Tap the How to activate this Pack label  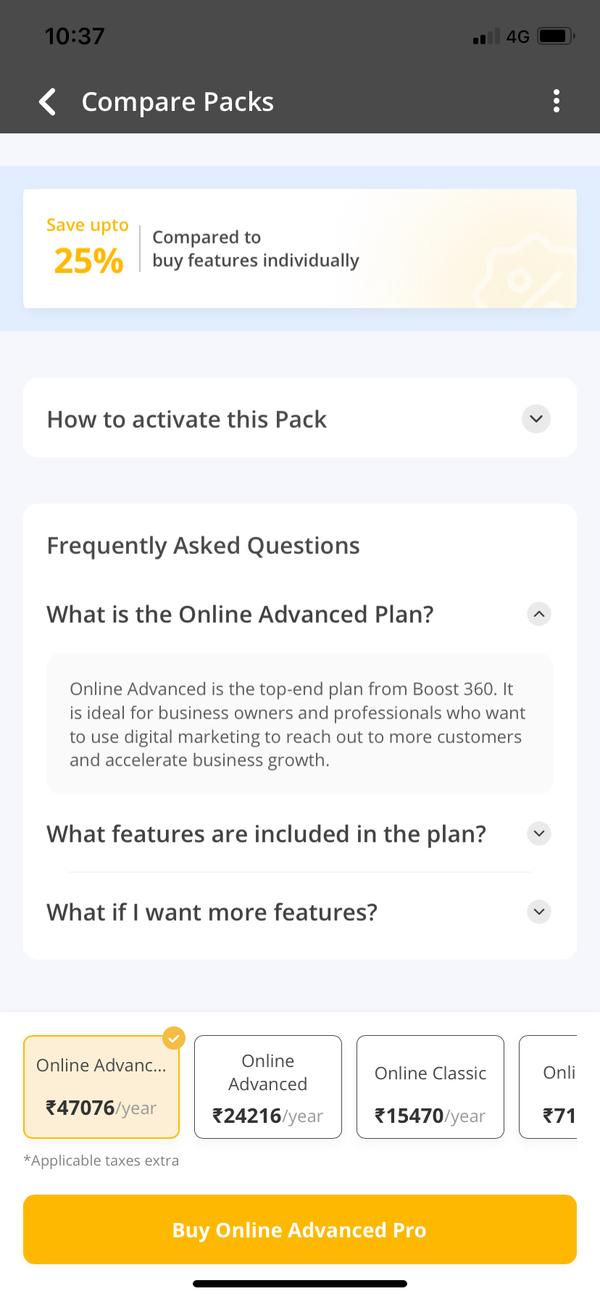tap(187, 419)
